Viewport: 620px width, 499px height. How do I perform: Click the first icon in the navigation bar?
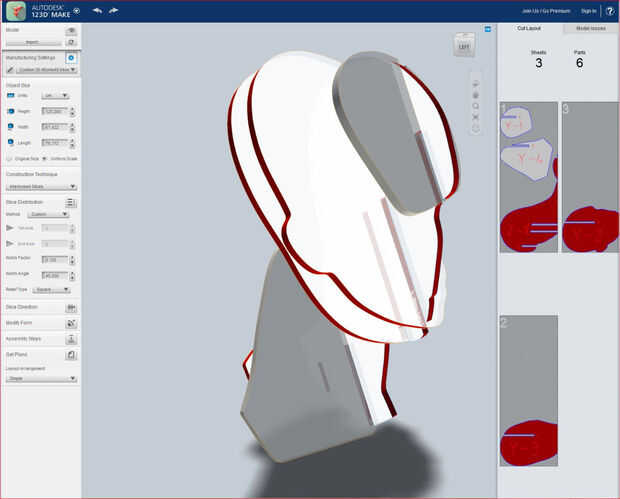coord(476,84)
